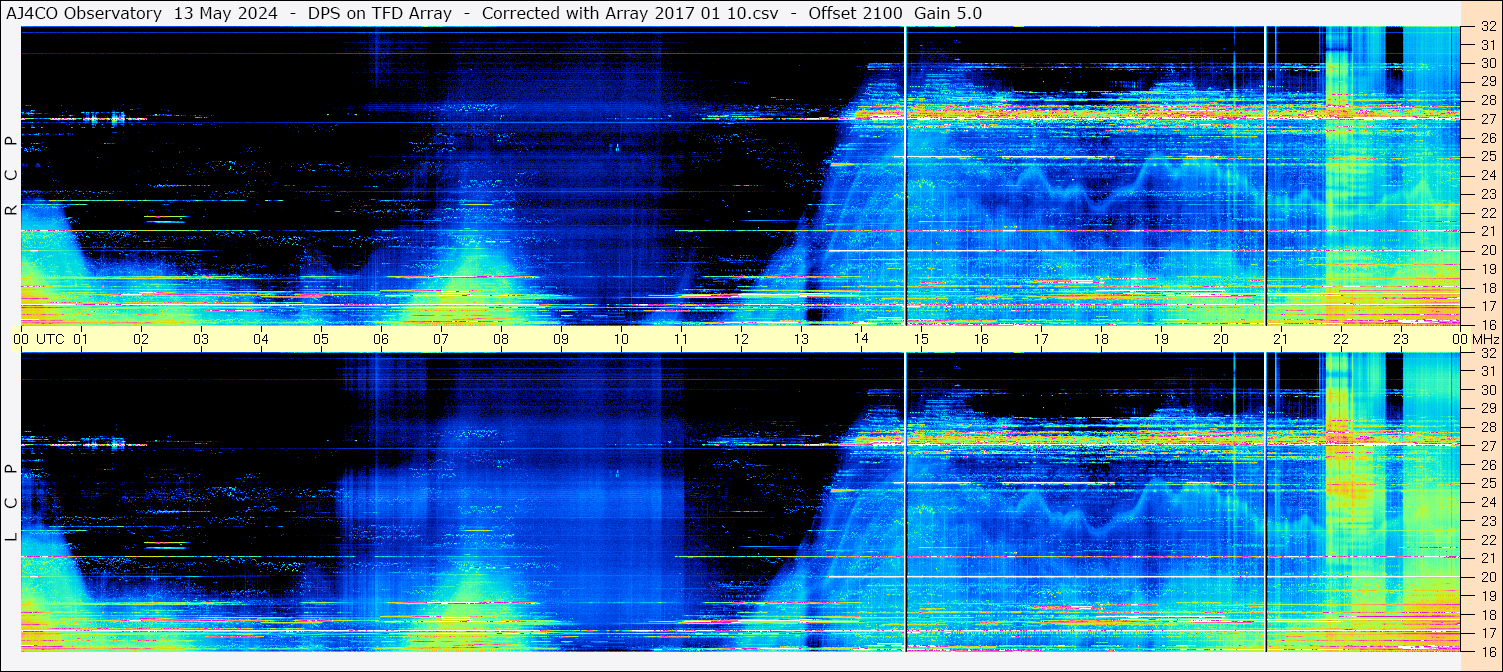Click the 18 hour label on UTC axis
Screen dimensions: 1503x672
[1101, 339]
